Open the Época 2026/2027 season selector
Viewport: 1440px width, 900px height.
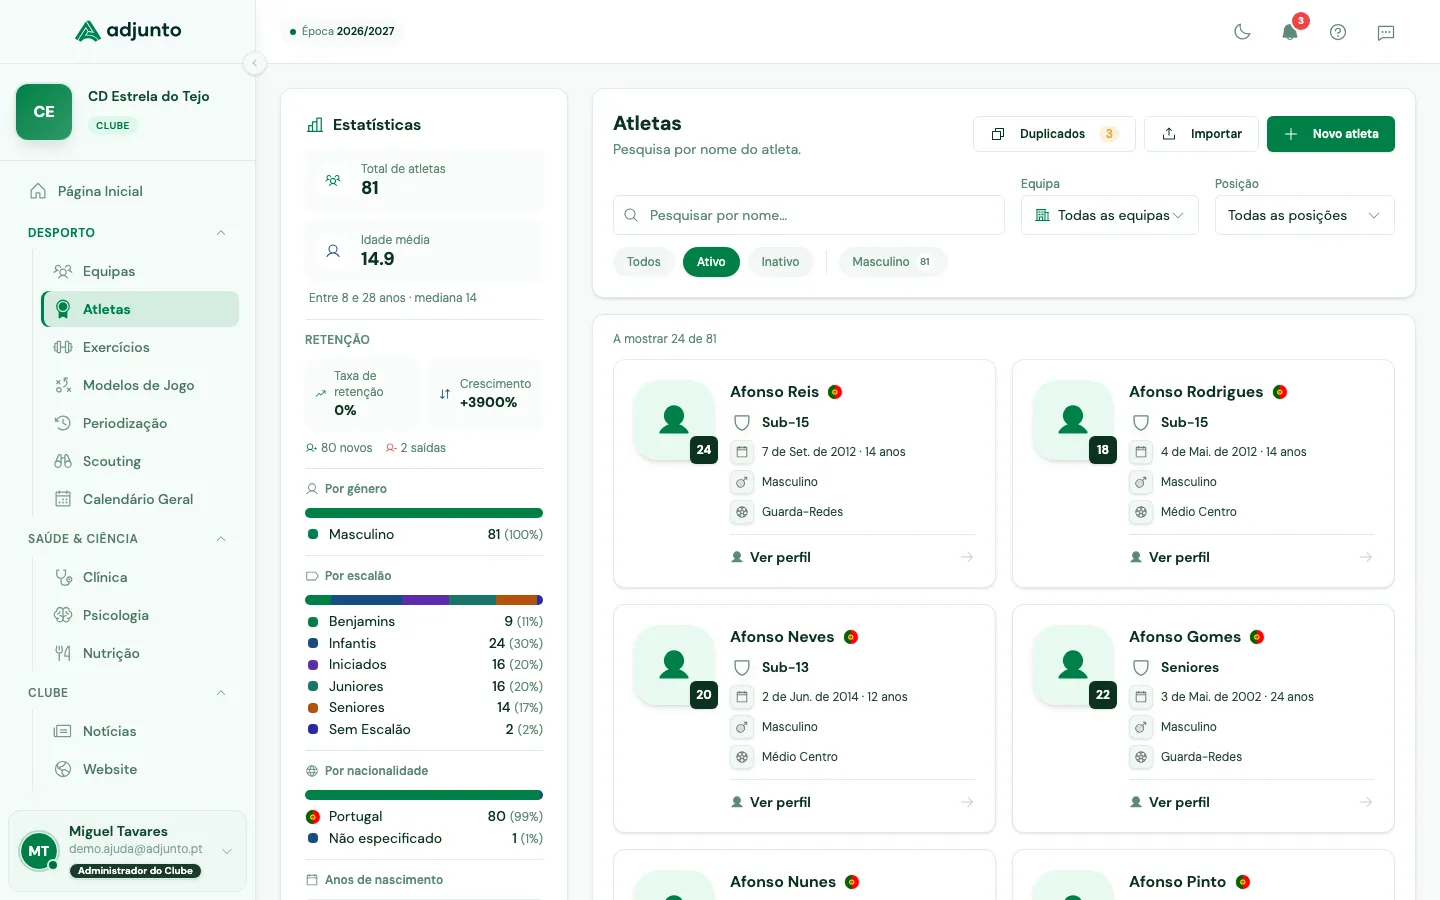342,31
